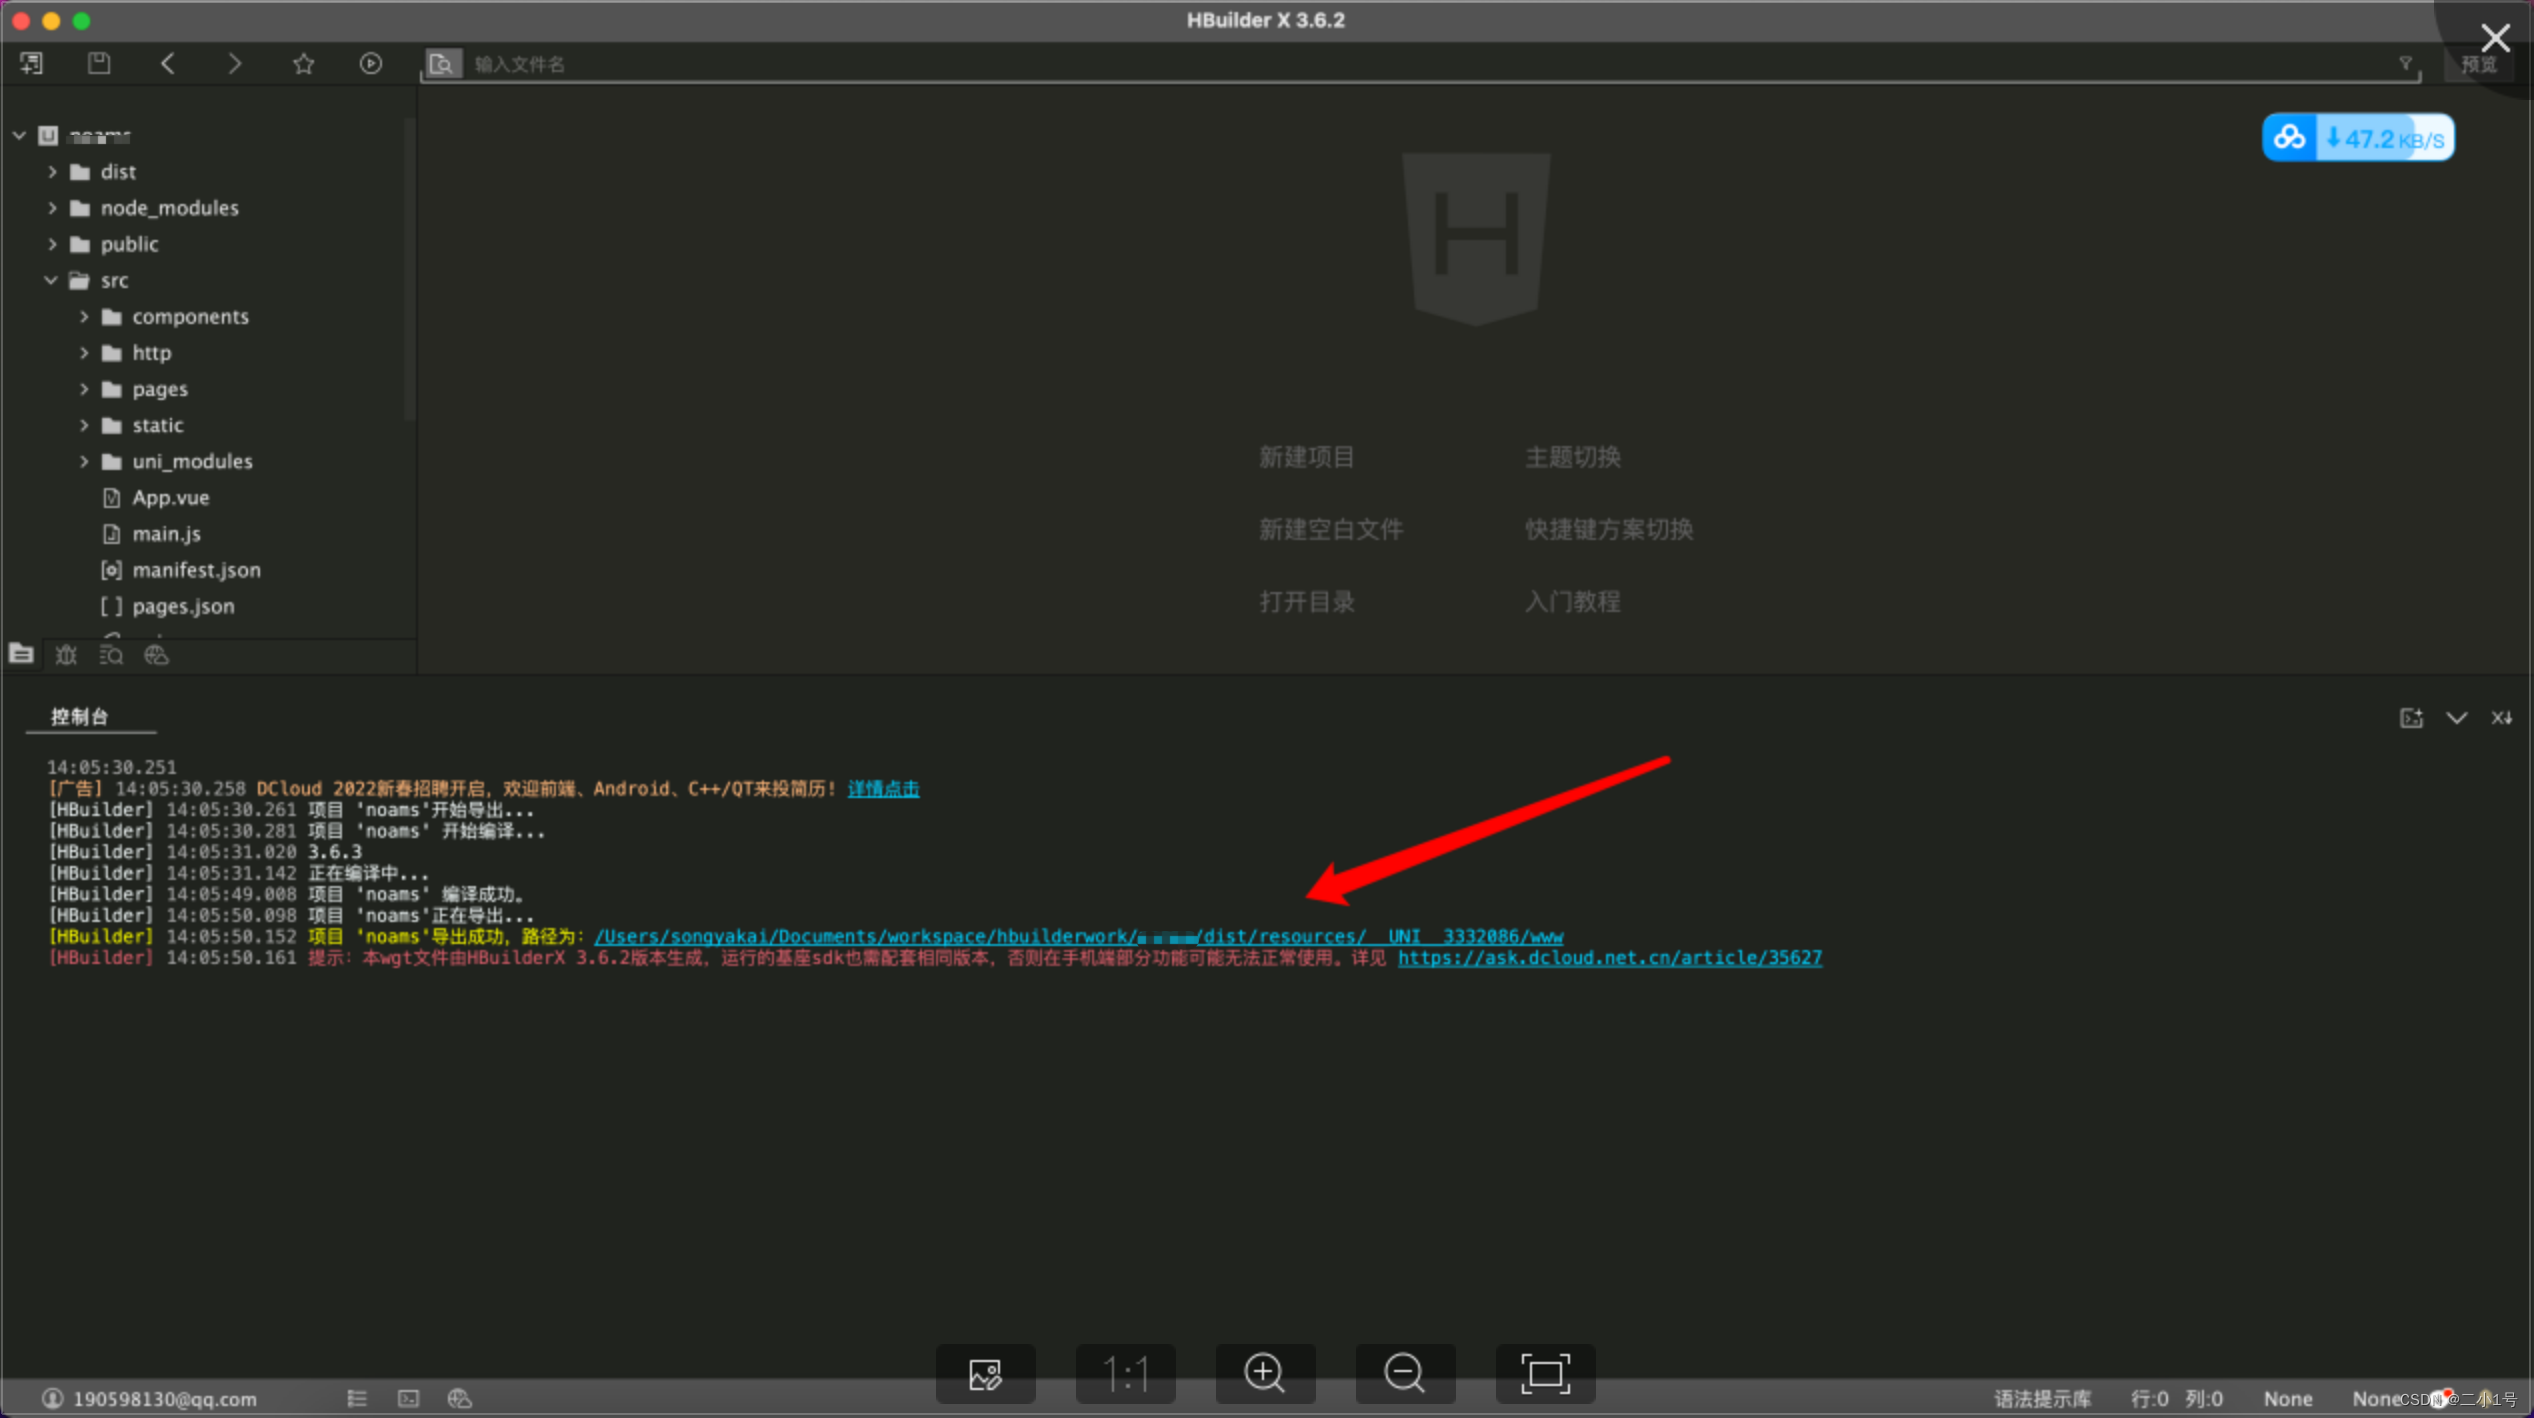Click the project explorer icon below tree
The height and width of the screenshot is (1418, 2534).
[x=21, y=654]
